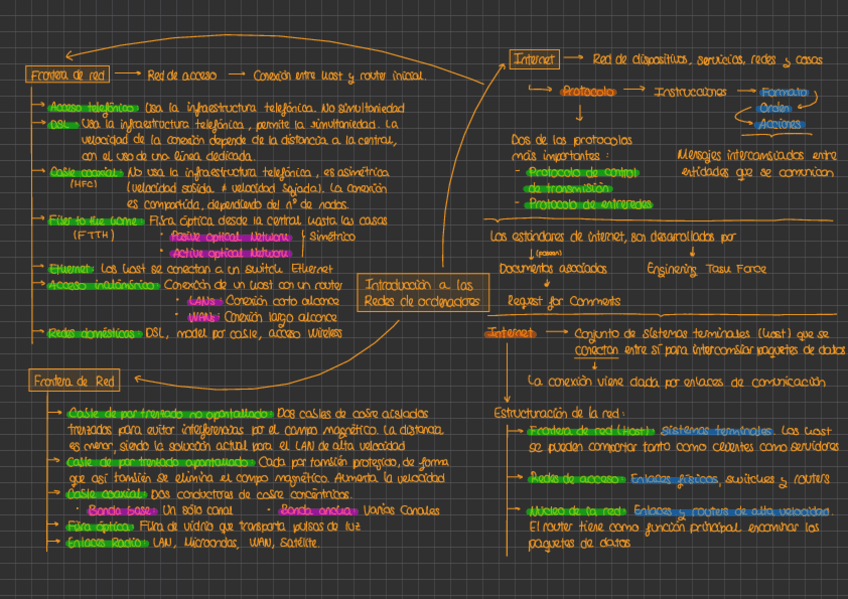Select the bottom-left boxed 'Frontera de Red' heading
This screenshot has height=599, width=848.
74,381
